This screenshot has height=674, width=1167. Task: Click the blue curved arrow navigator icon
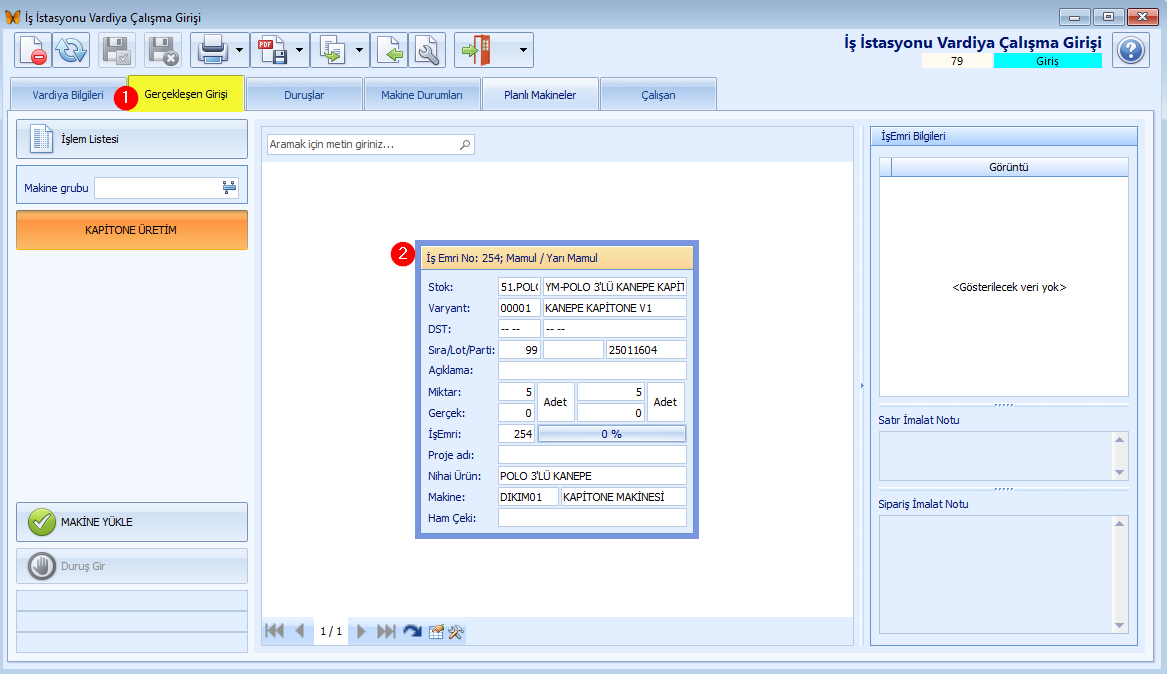(x=412, y=632)
